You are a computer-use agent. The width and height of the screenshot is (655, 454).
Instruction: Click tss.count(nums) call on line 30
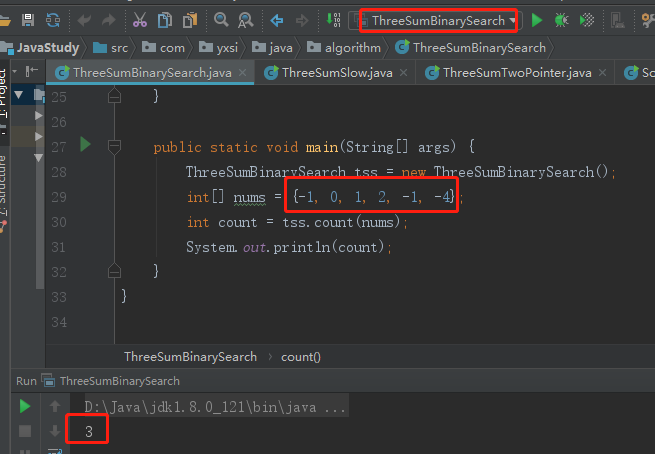coord(341,222)
